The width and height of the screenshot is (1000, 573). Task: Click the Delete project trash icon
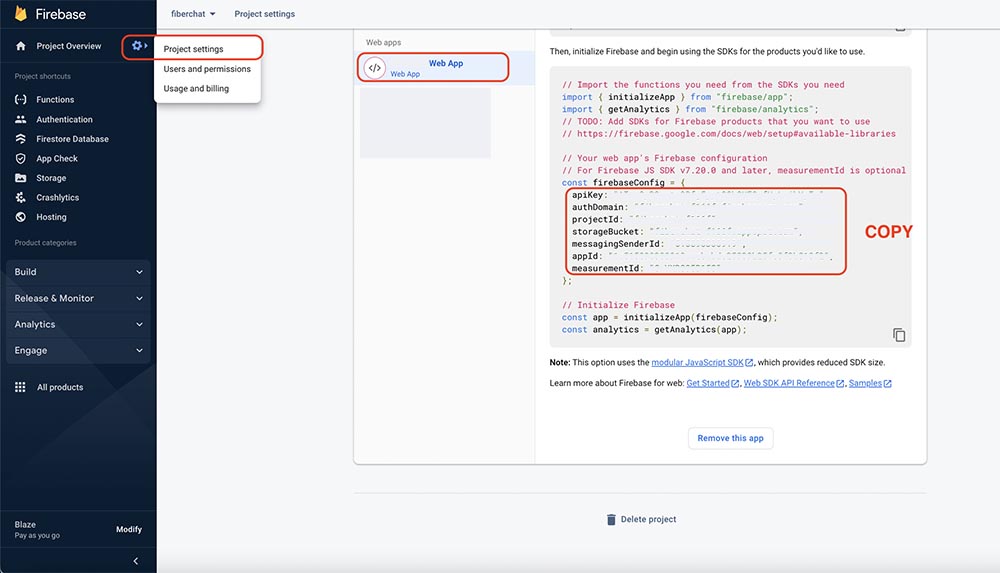point(611,519)
